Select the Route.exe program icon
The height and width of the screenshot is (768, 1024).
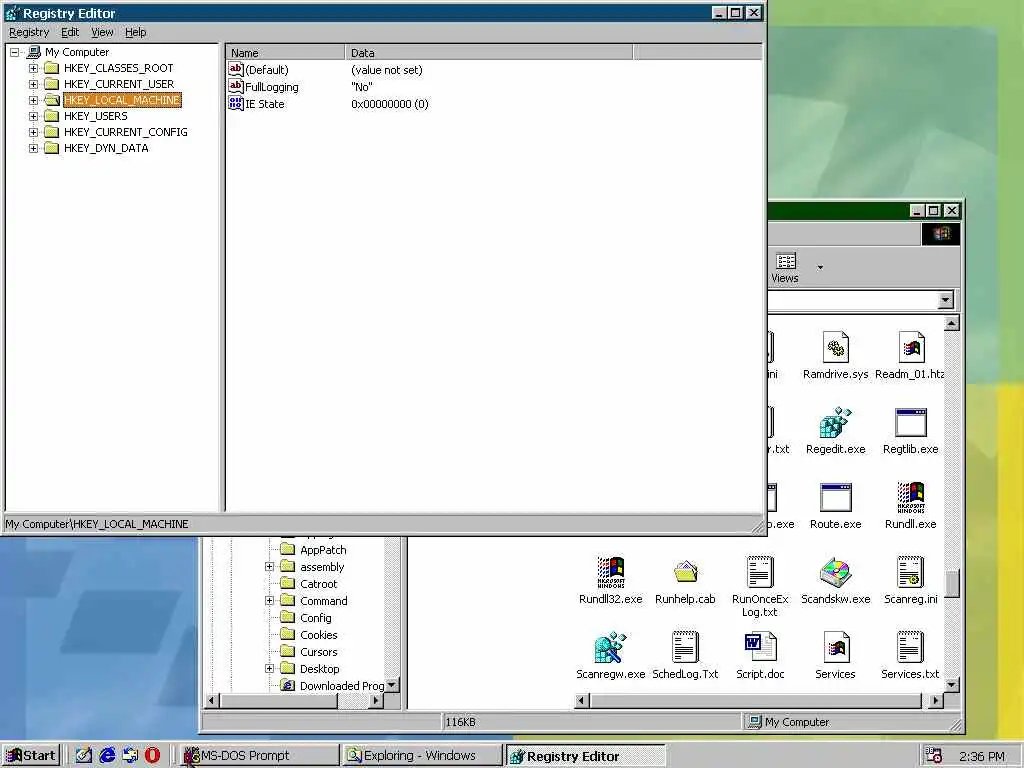point(835,498)
